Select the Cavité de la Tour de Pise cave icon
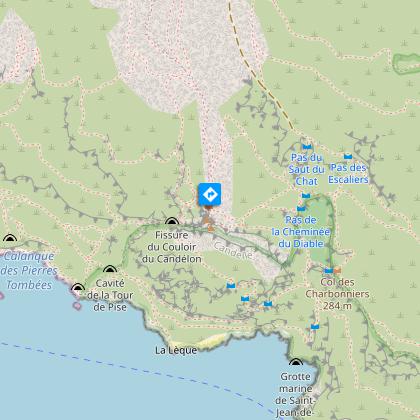Viewport: 420px width, 420px height. [x=110, y=269]
